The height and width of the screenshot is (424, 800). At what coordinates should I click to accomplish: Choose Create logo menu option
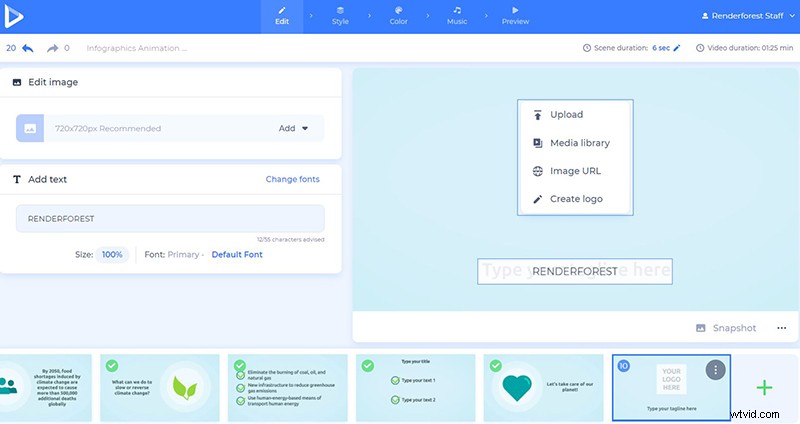pyautogui.click(x=575, y=199)
